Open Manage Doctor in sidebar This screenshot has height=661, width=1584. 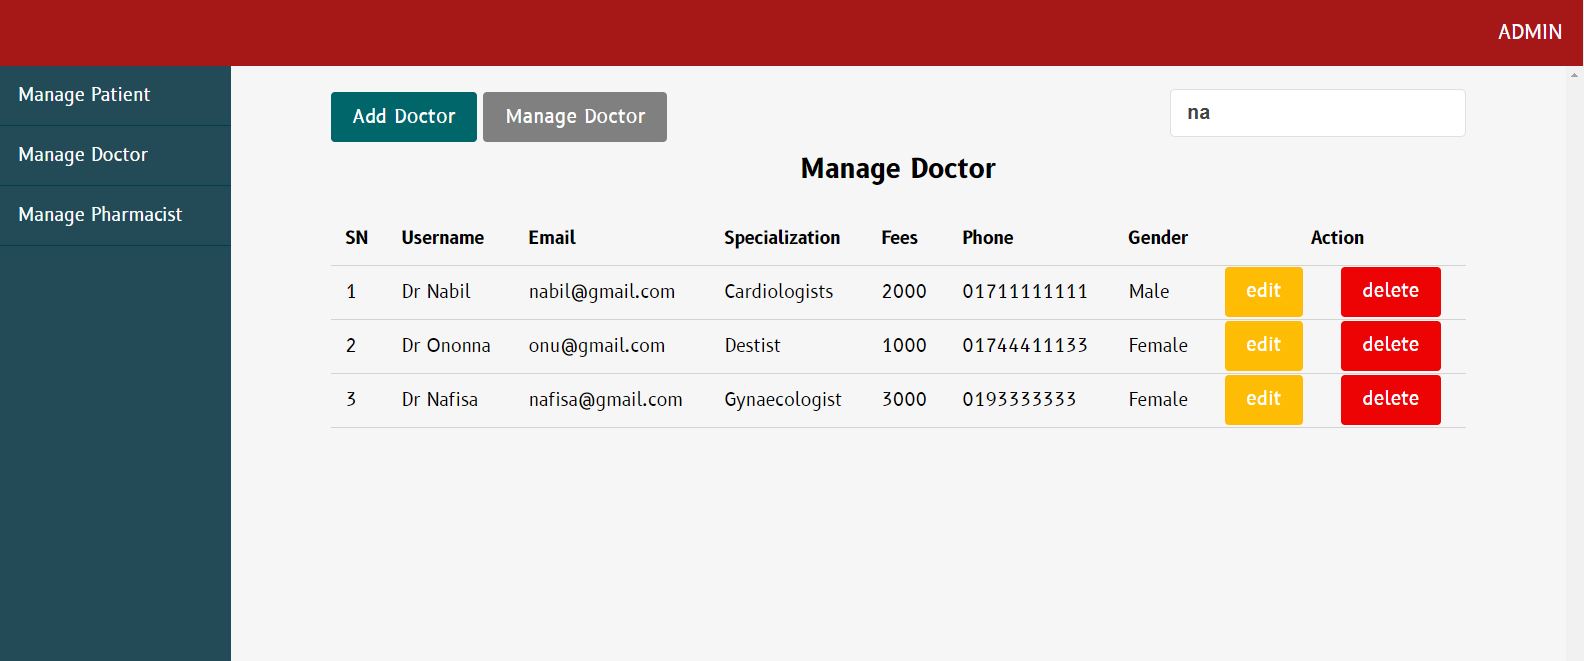[115, 155]
